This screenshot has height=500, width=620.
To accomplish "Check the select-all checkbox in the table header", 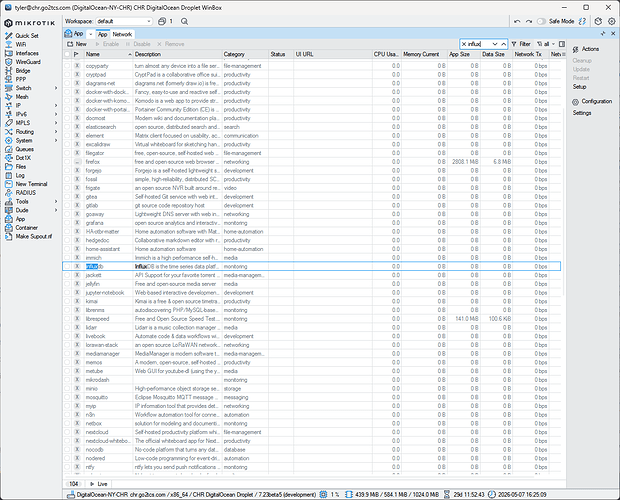I will (x=67, y=54).
